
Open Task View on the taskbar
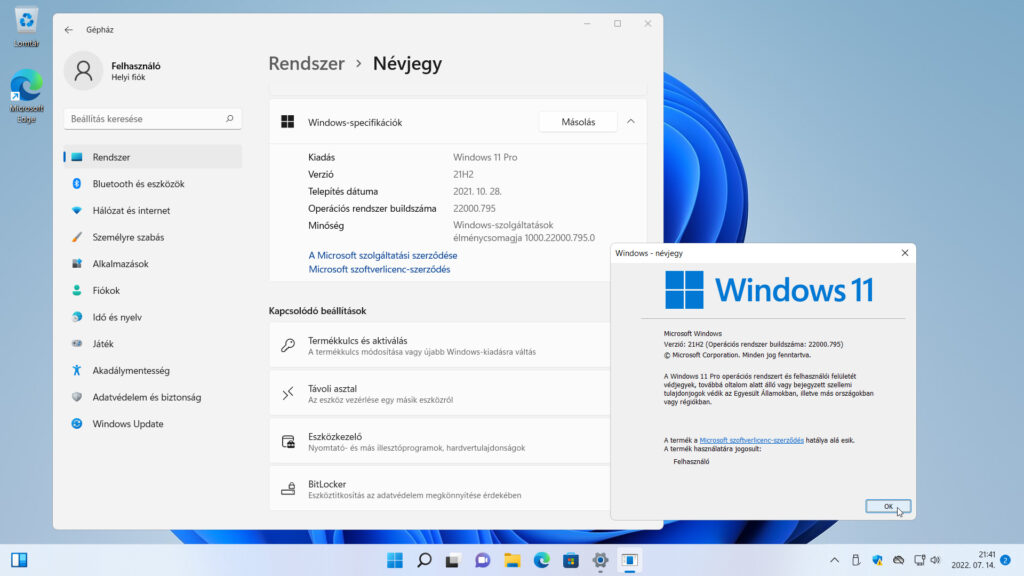pyautogui.click(x=453, y=560)
